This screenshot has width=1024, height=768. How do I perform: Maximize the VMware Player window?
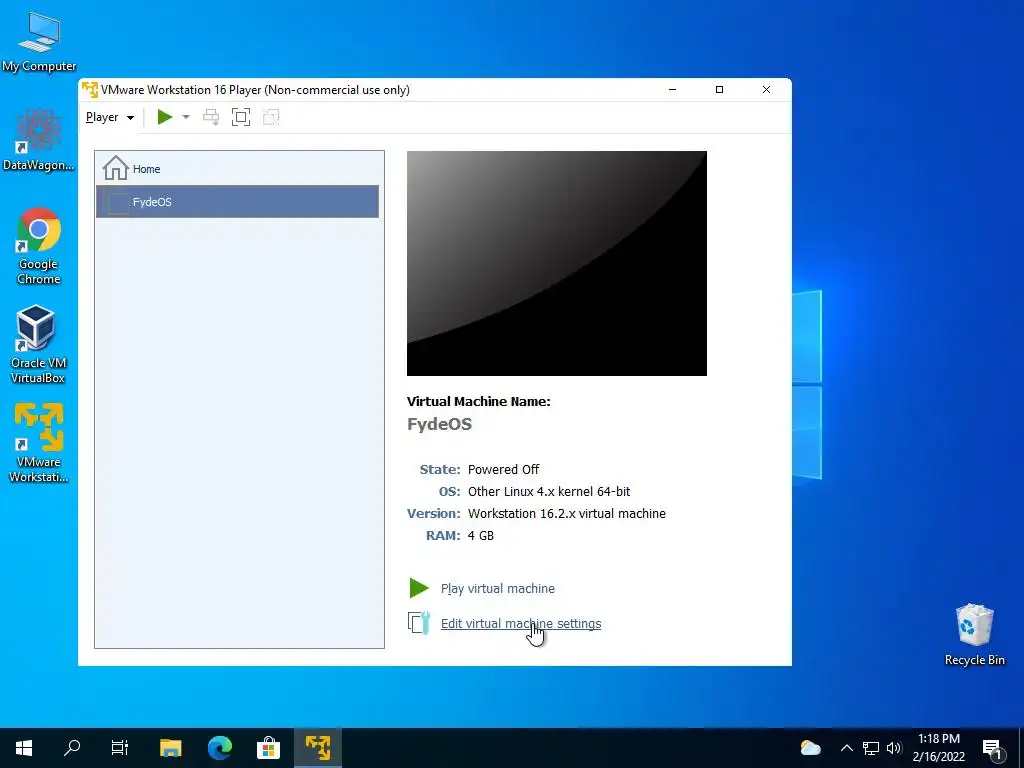coord(720,89)
